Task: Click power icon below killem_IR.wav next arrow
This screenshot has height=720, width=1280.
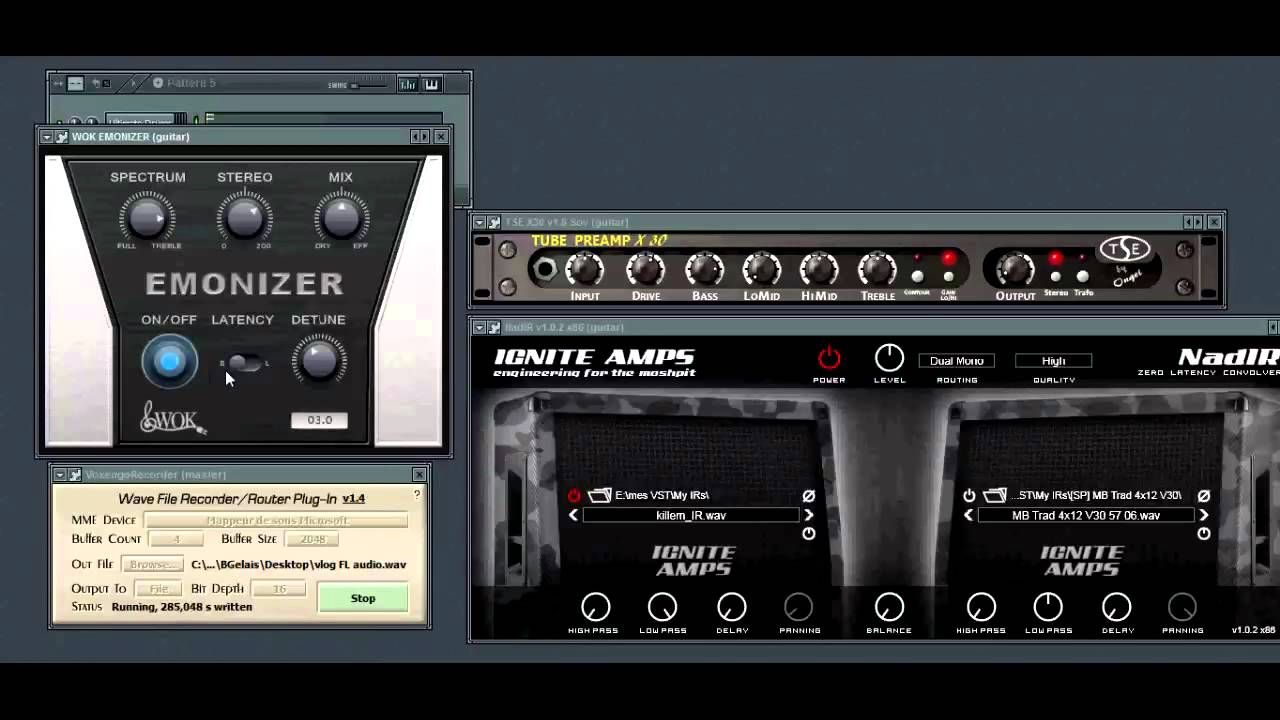Action: [808, 534]
